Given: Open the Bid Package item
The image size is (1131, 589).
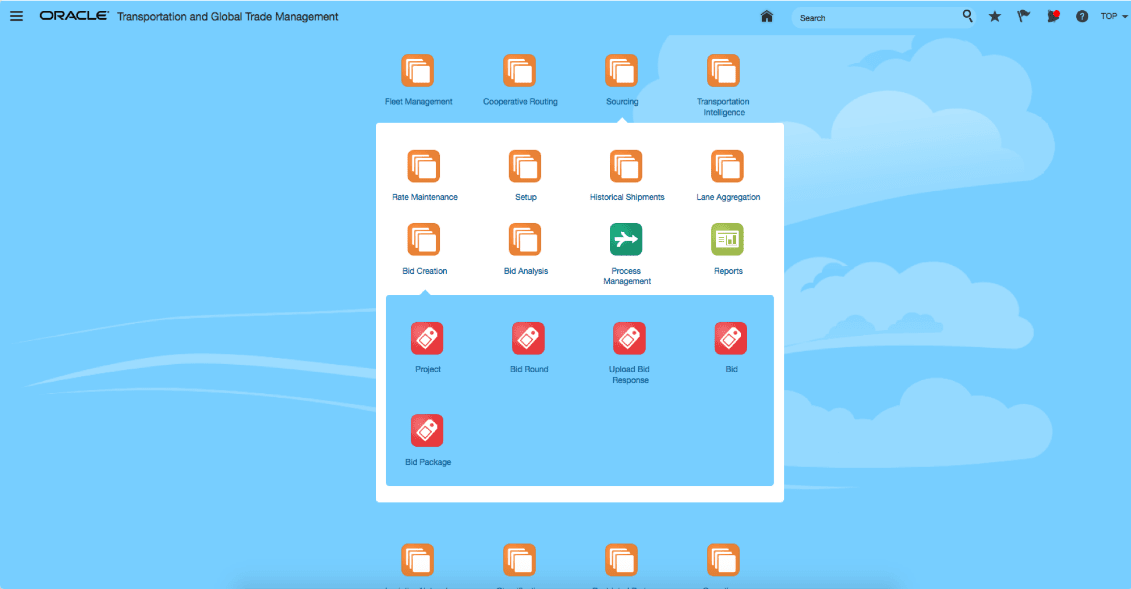Looking at the screenshot, I should point(427,430).
